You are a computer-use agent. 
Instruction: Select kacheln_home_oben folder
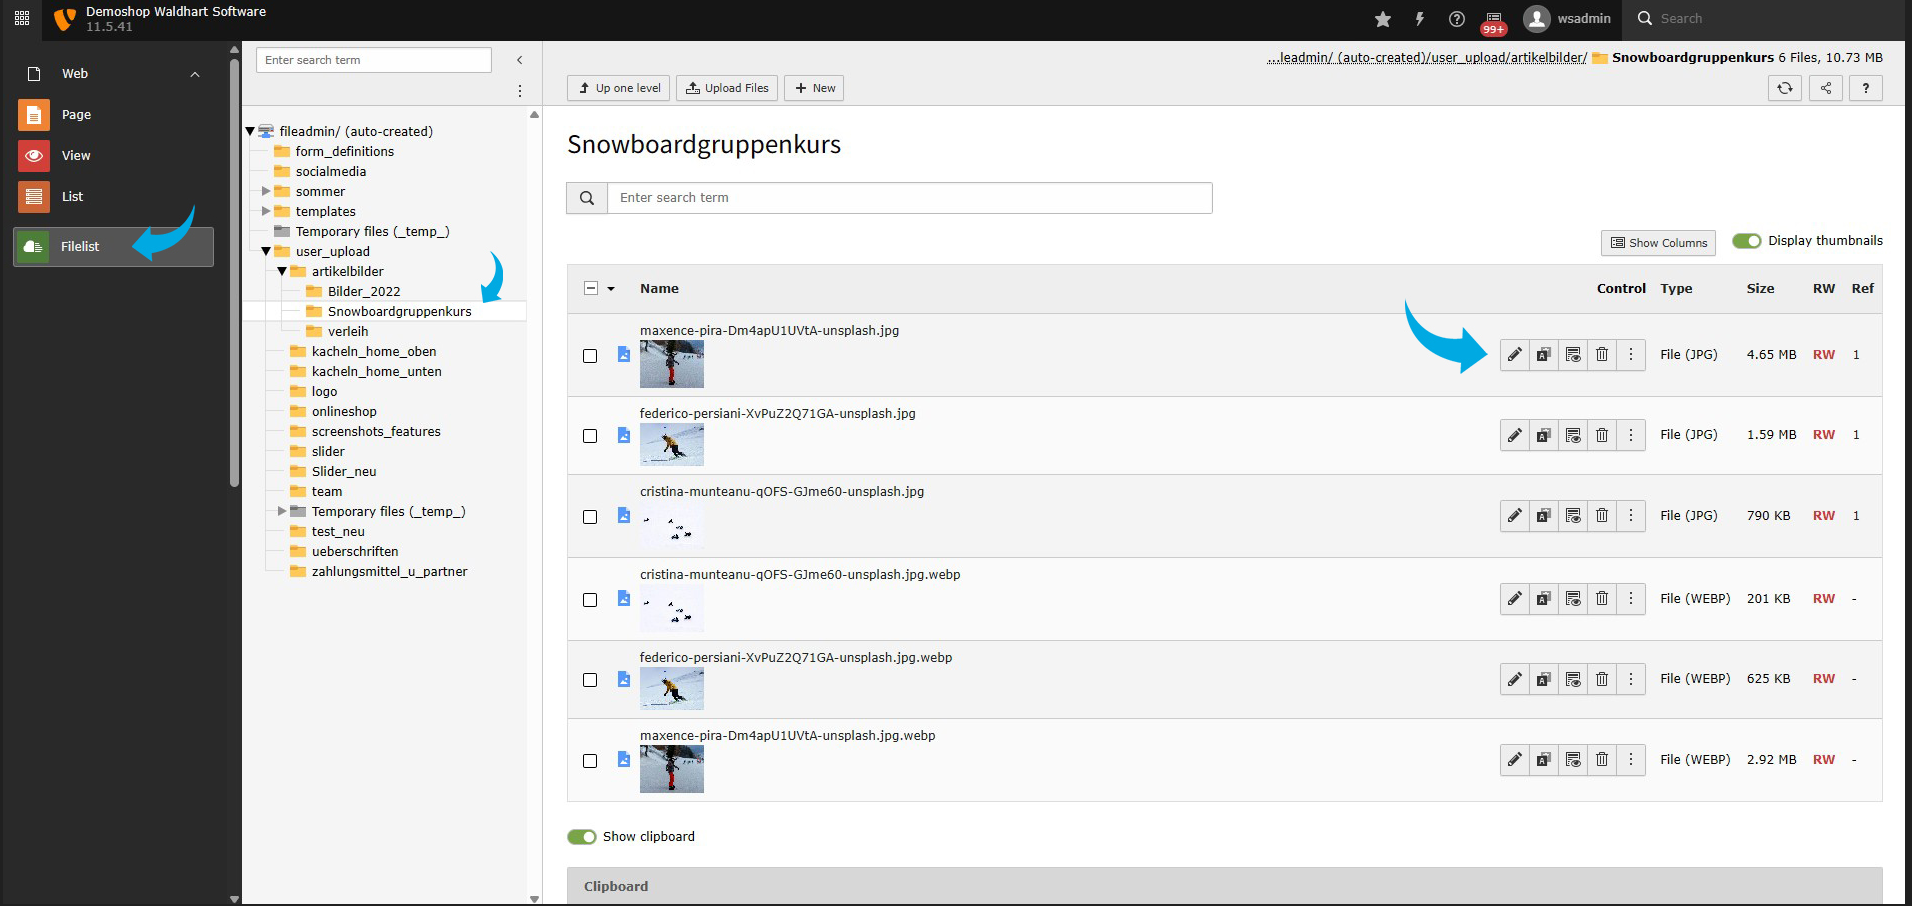click(374, 351)
